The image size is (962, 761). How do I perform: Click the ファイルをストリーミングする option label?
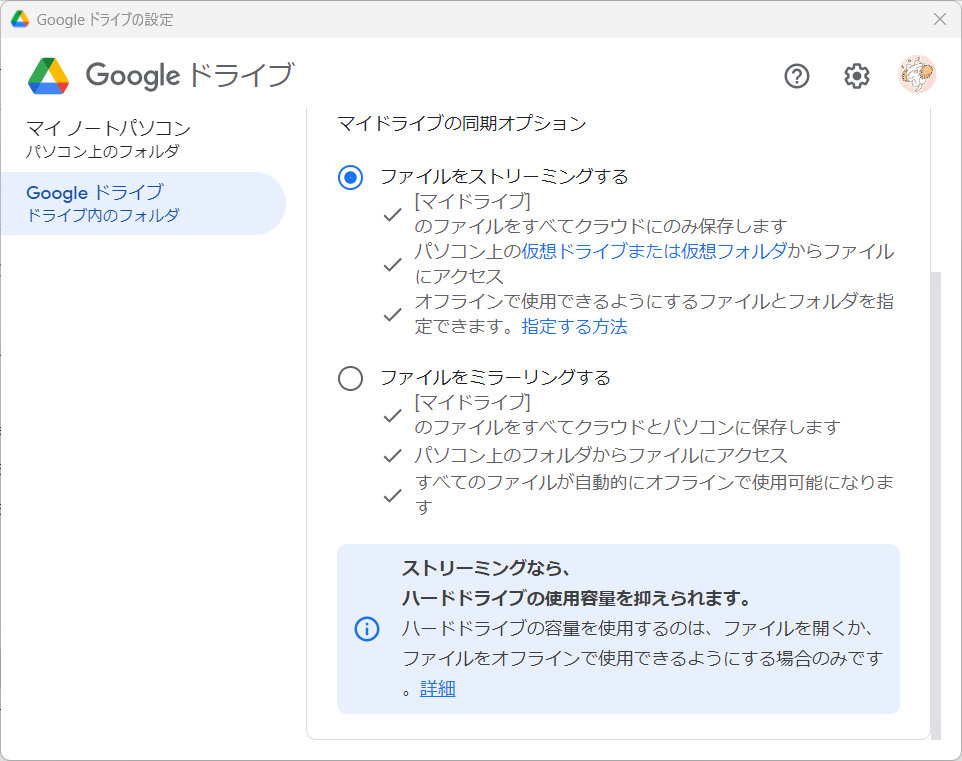point(504,177)
